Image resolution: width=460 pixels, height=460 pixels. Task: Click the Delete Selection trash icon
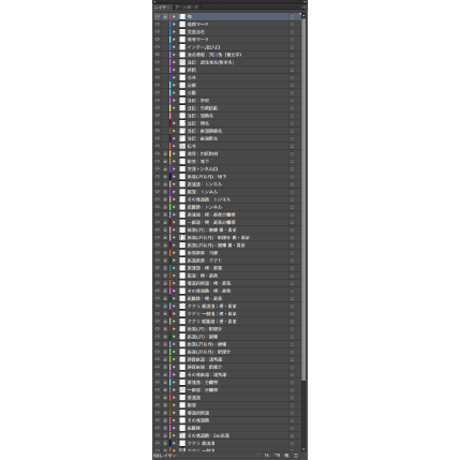click(x=296, y=455)
